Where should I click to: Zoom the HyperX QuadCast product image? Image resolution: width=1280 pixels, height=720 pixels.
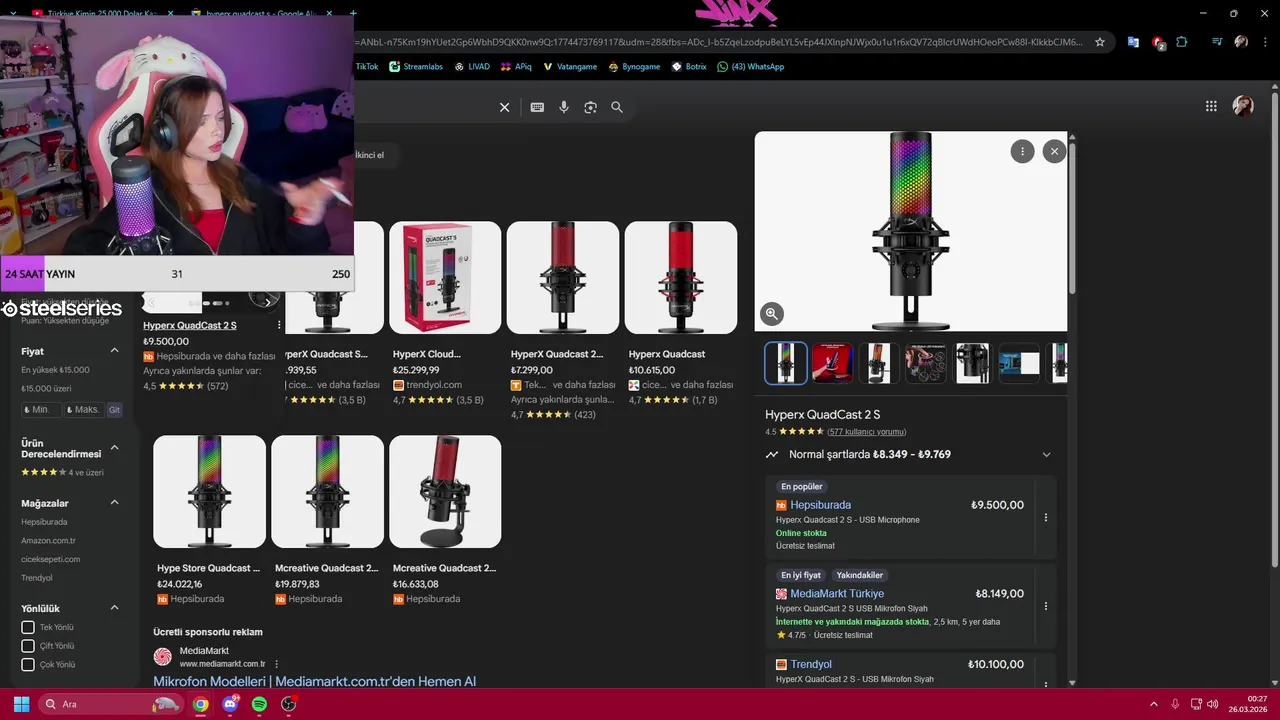point(771,314)
